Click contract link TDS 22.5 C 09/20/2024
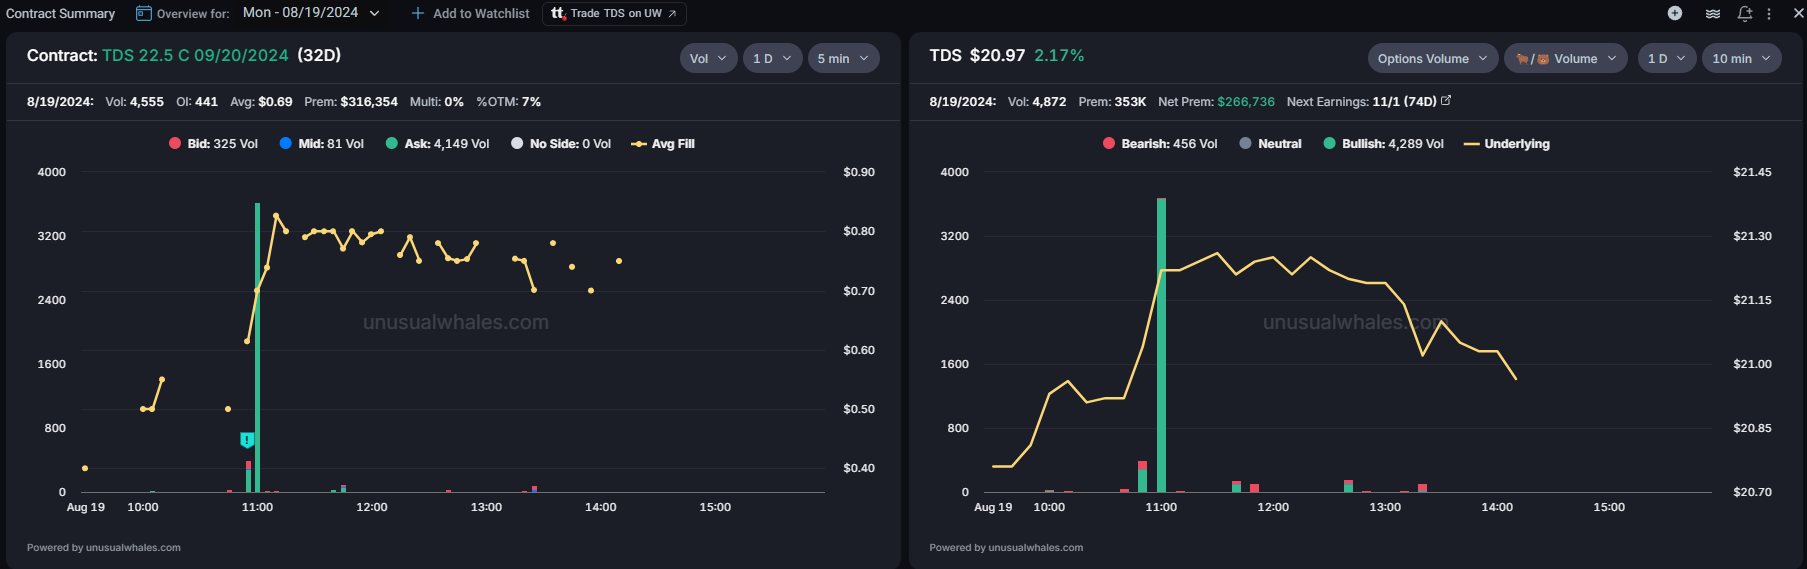Screen dimensions: 1807x569 [195, 55]
